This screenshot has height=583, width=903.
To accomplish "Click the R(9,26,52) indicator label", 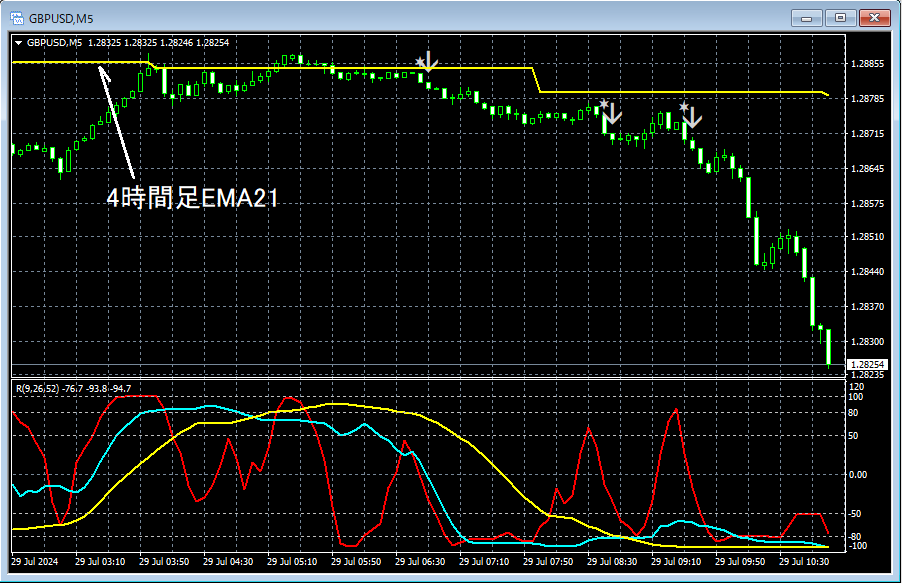I will (36, 388).
